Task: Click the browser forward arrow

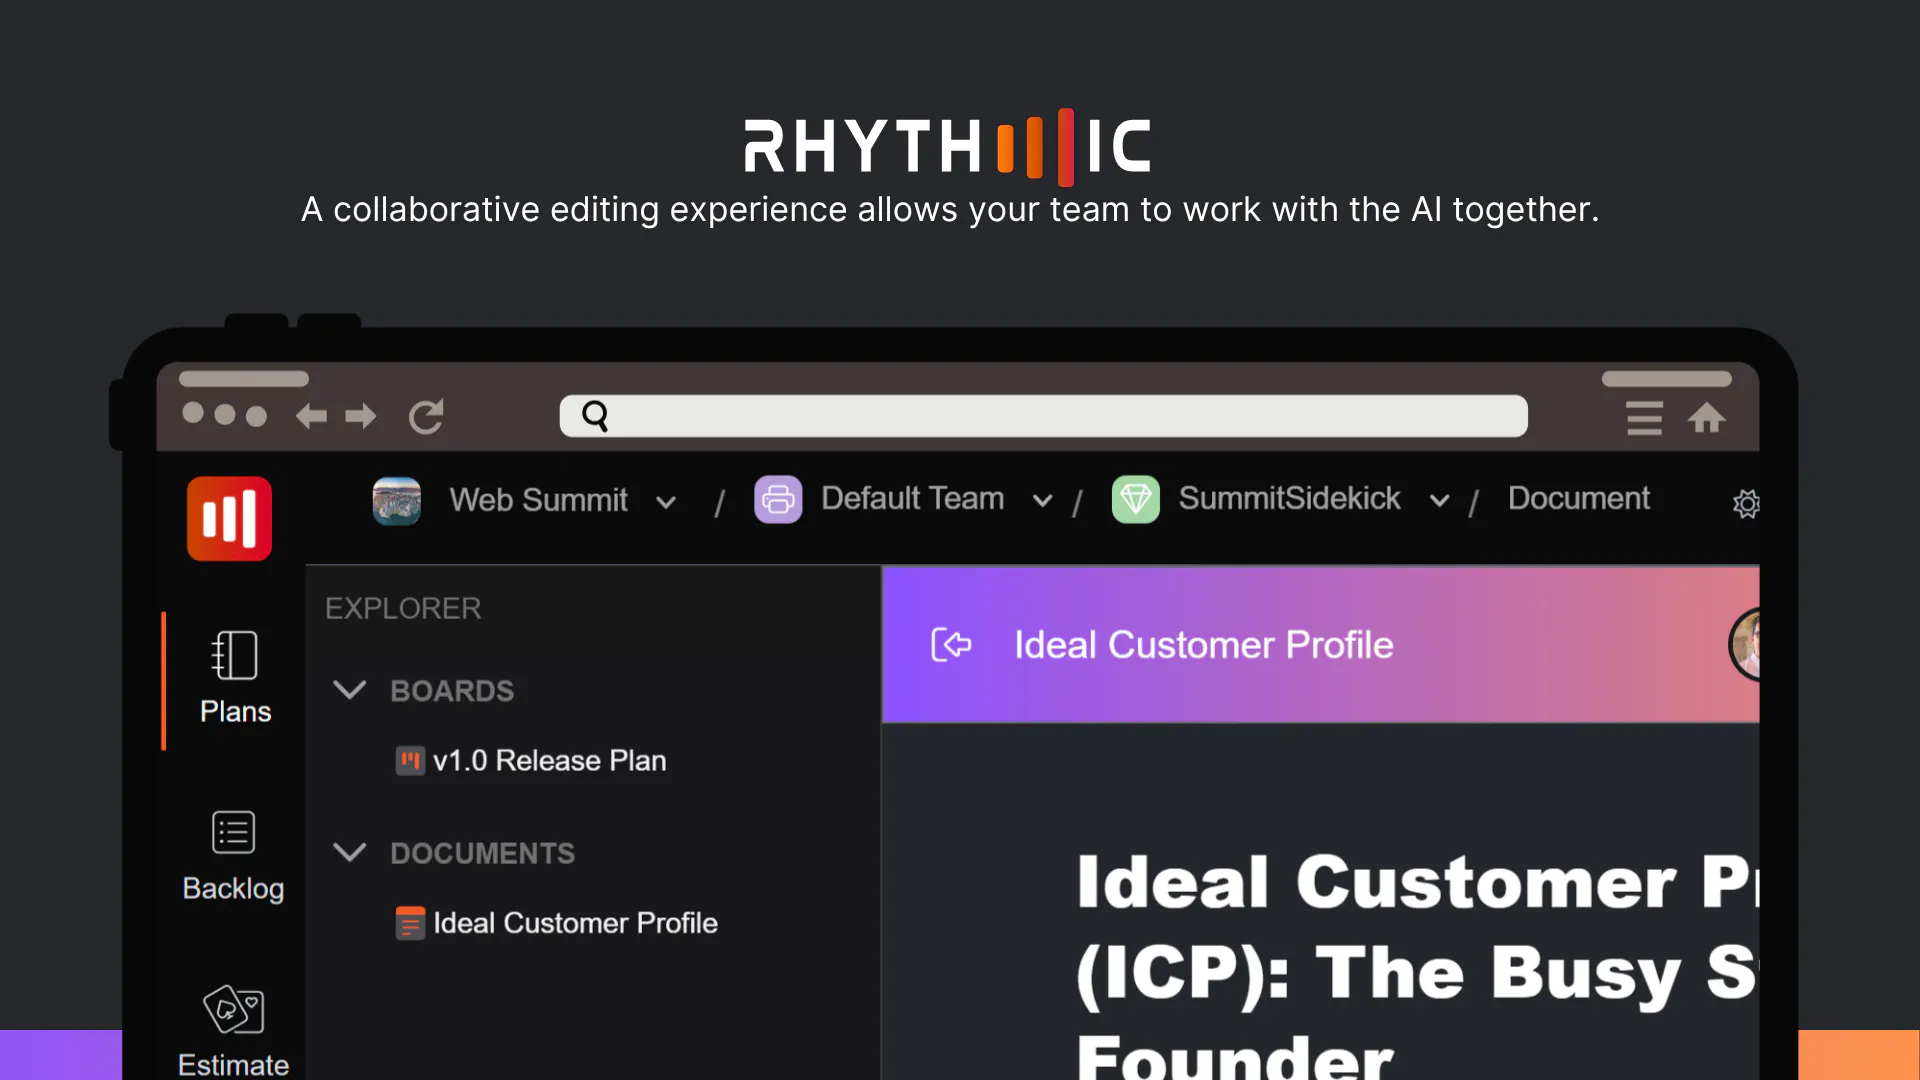Action: click(x=361, y=416)
